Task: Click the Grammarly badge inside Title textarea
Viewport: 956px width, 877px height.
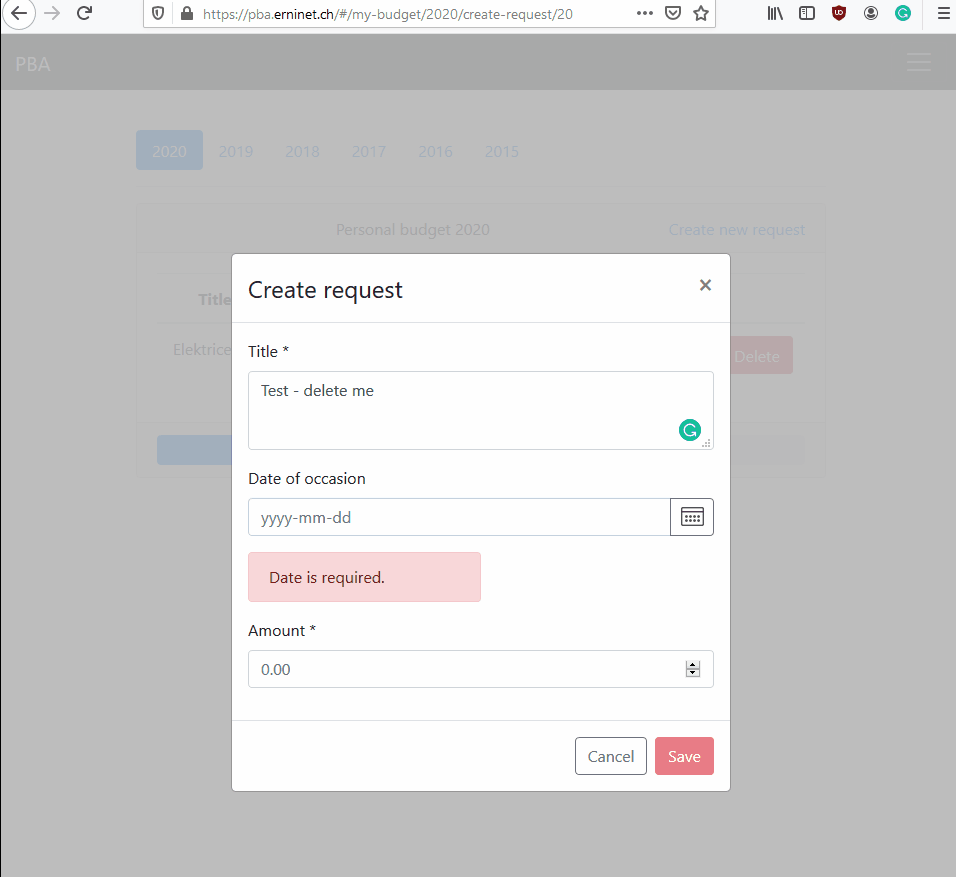Action: tap(690, 430)
